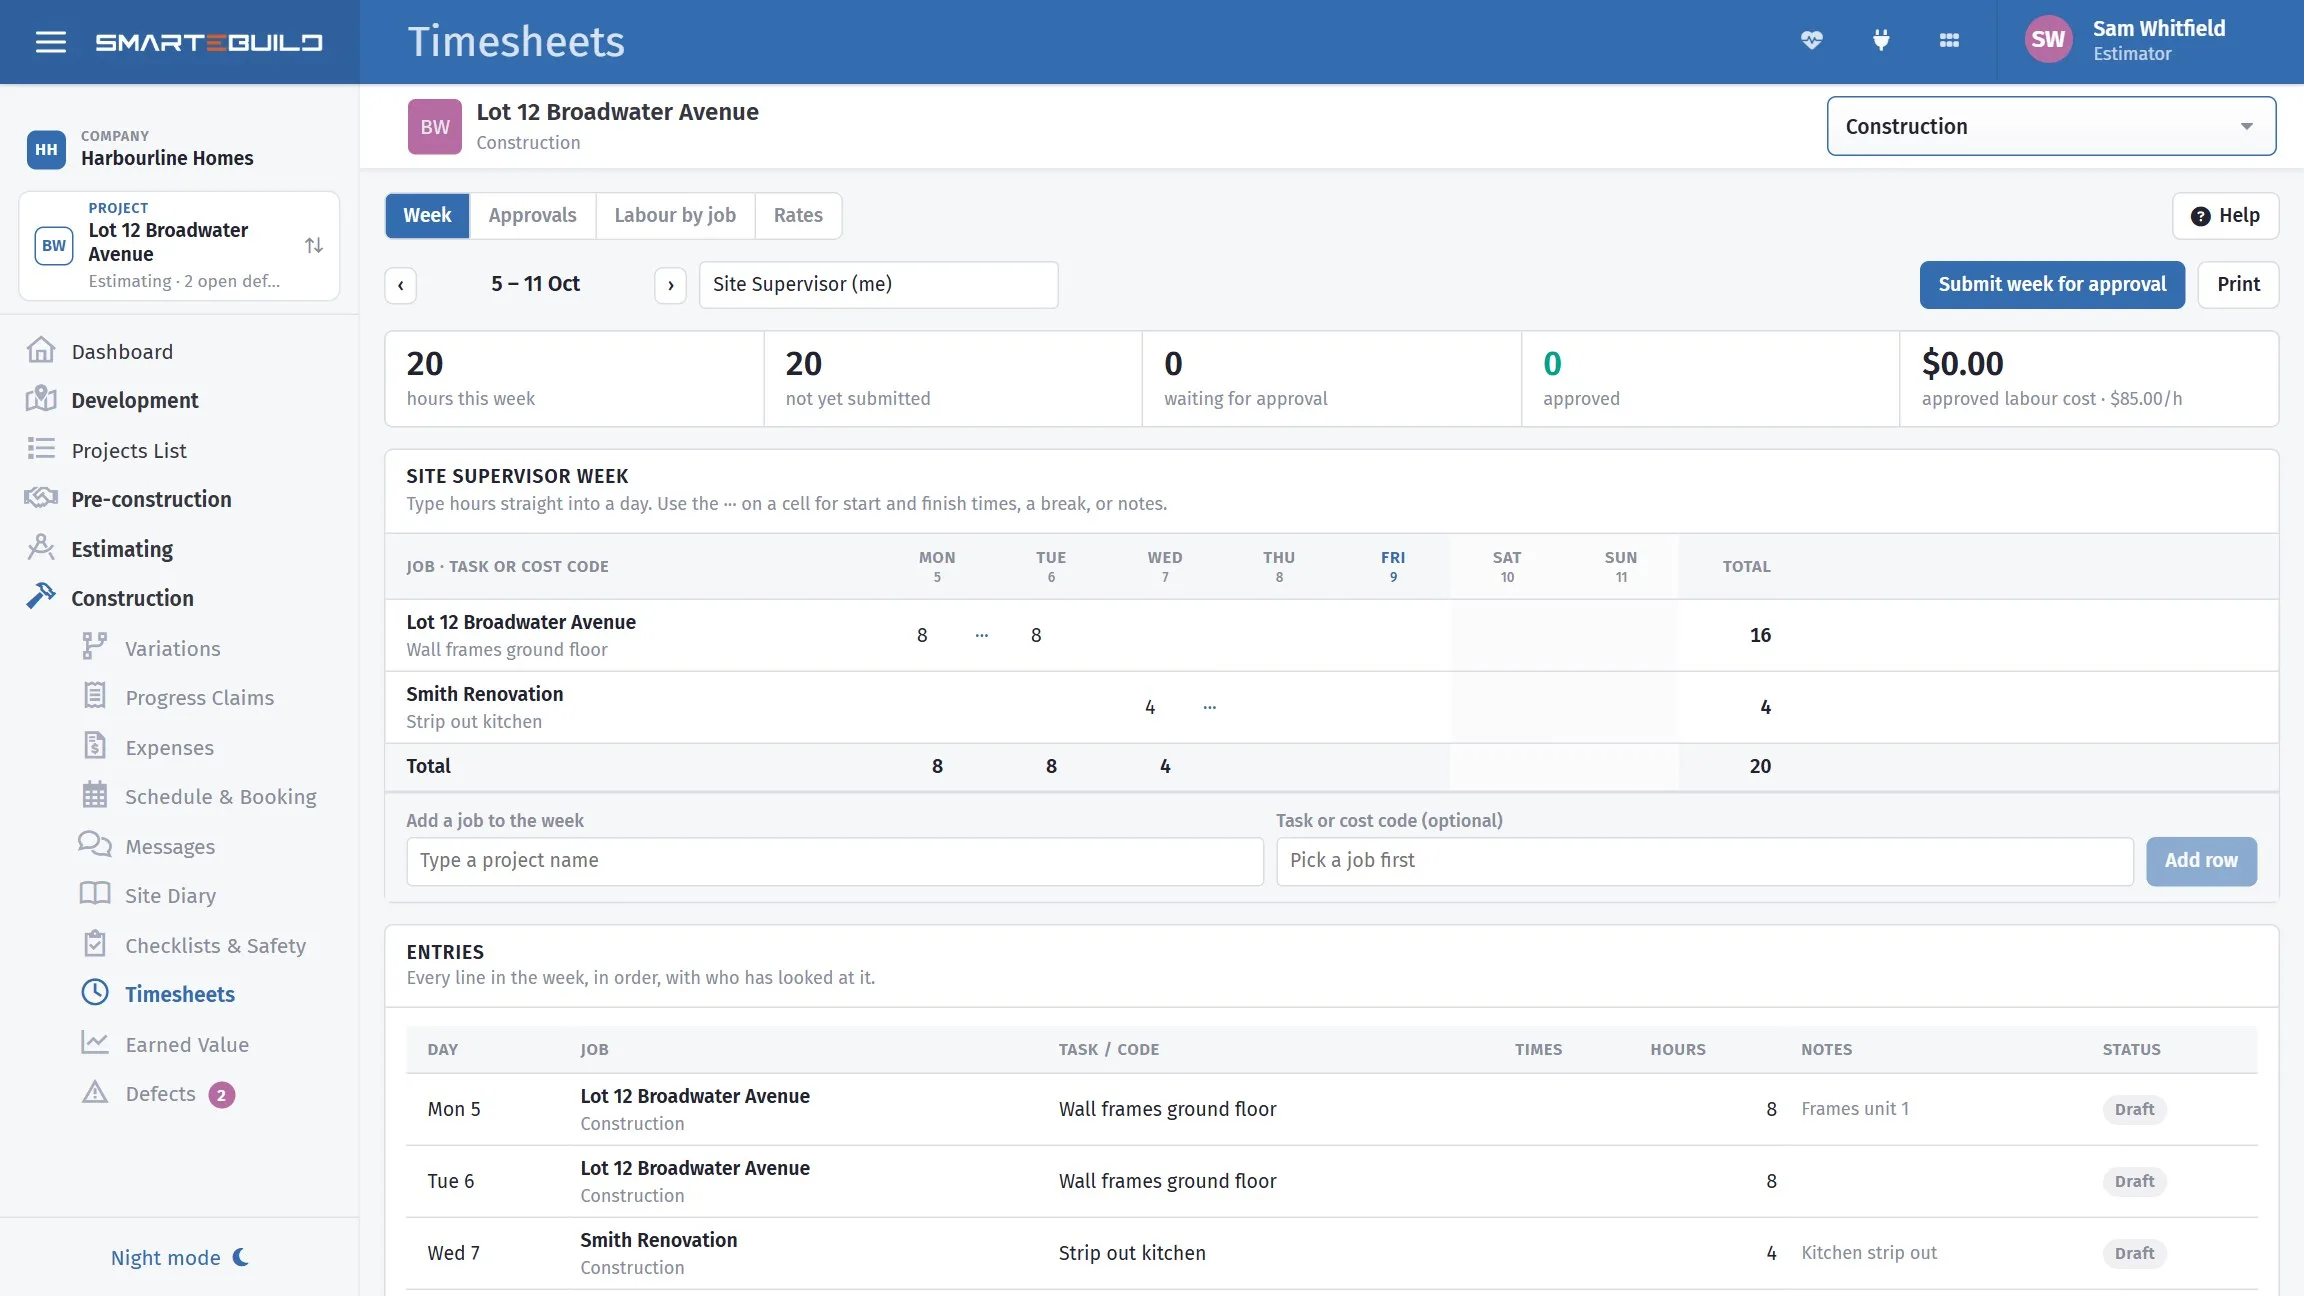The width and height of the screenshot is (2304, 1296).
Task: Open Defects with 2 badge
Action: pyautogui.click(x=160, y=1093)
